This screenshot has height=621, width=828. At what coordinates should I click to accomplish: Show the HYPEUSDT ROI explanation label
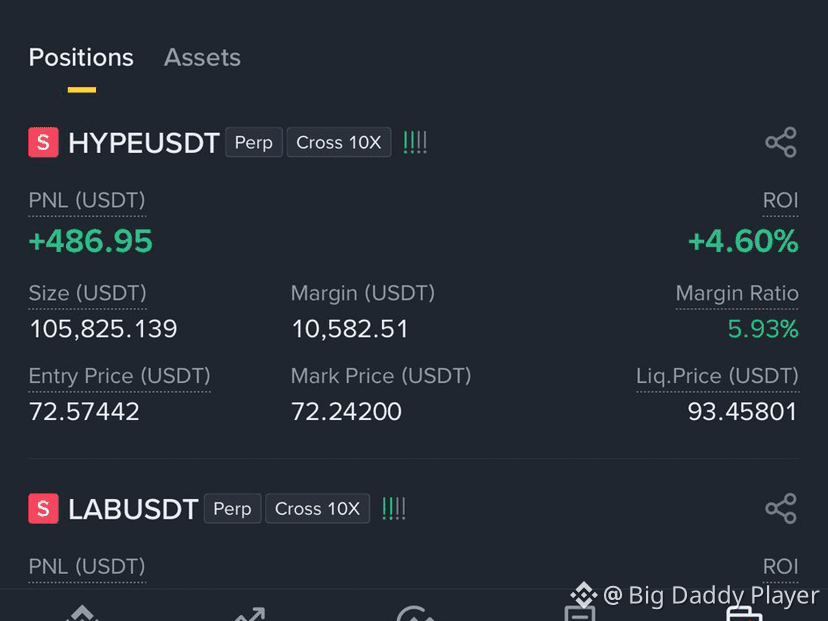click(780, 201)
